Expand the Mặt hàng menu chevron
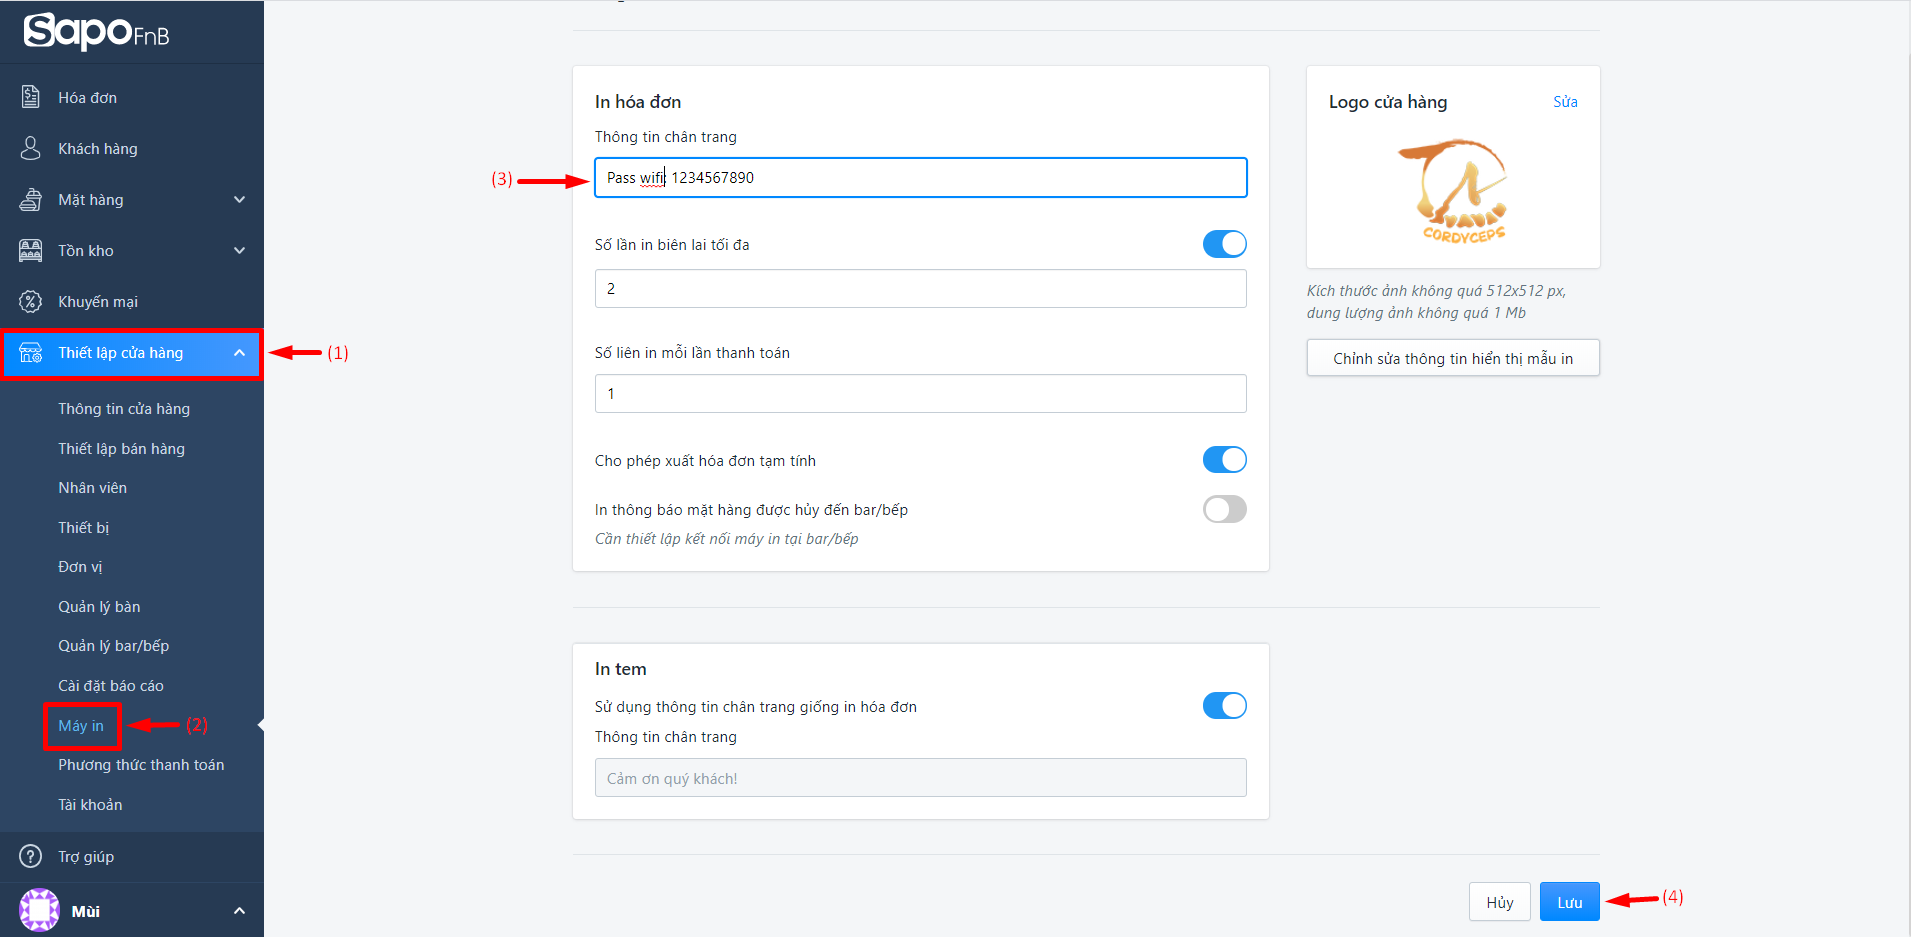The image size is (1911, 937). pyautogui.click(x=239, y=200)
